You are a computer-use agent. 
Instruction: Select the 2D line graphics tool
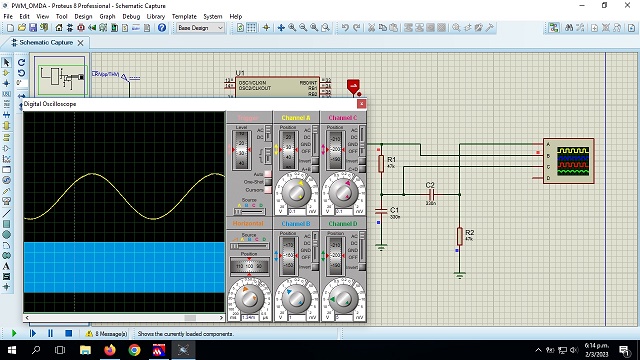coord(6,213)
